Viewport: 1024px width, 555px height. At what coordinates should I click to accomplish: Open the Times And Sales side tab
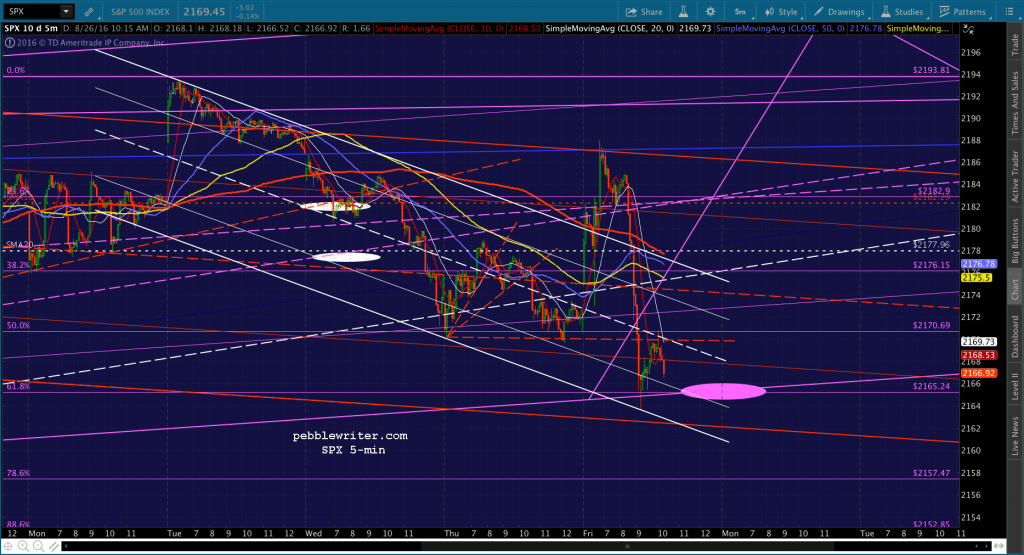[1015, 103]
